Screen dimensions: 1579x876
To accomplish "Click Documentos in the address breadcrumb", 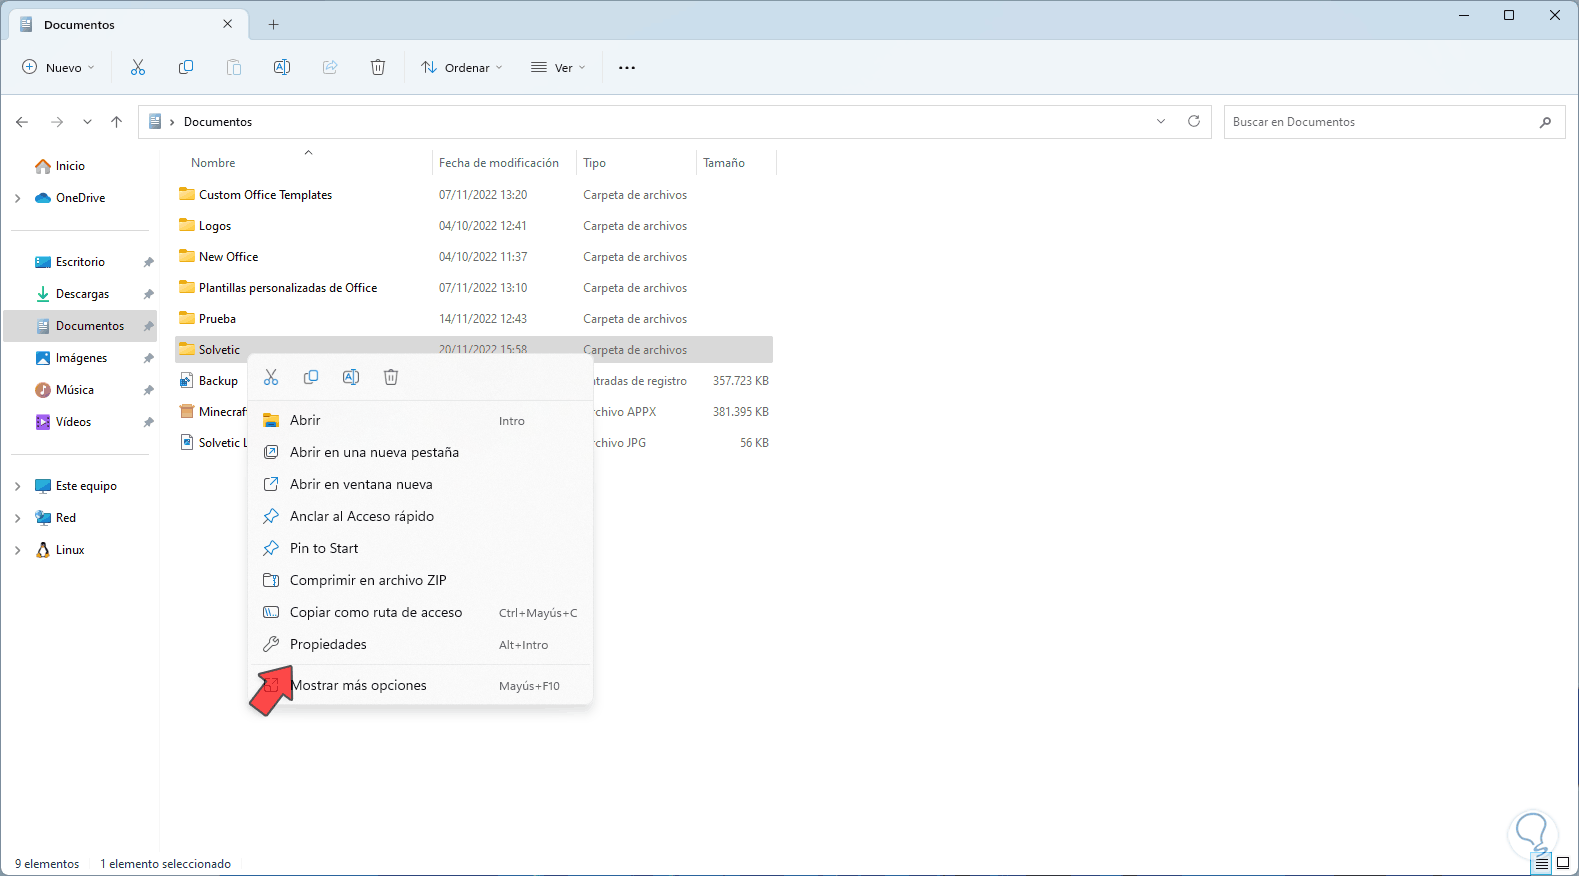I will [218, 122].
